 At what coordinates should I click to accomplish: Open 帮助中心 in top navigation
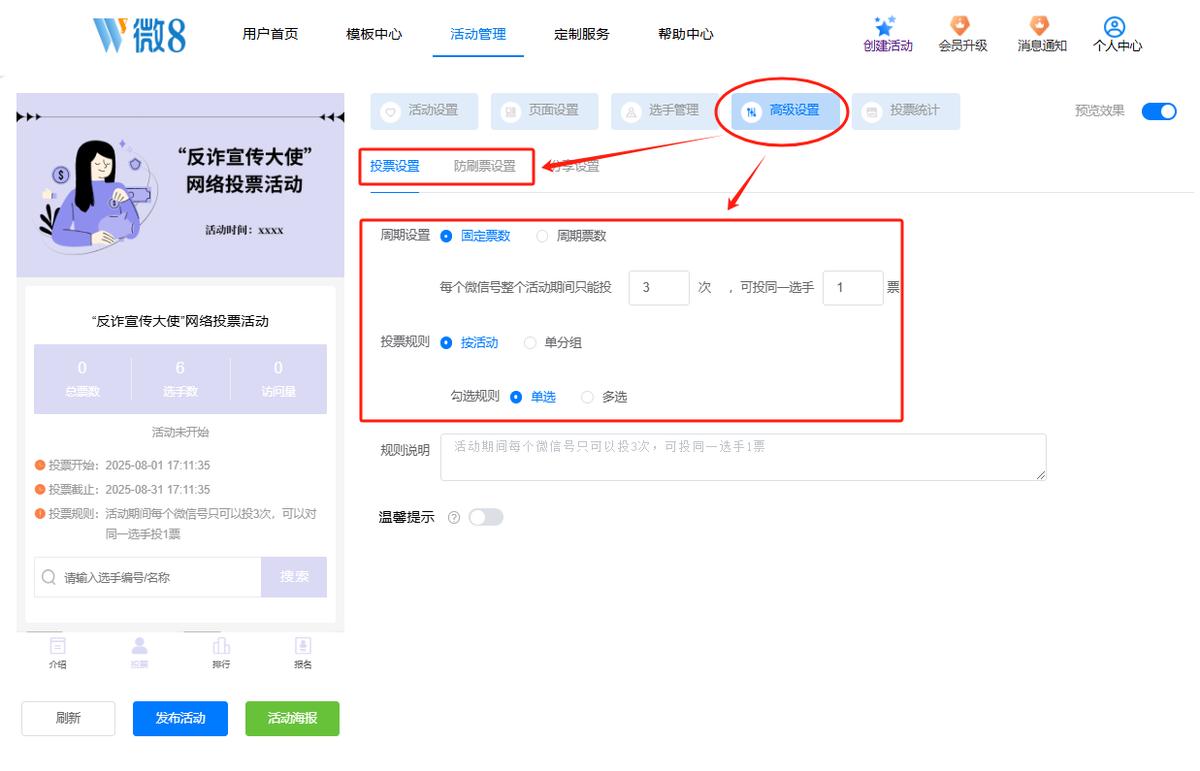686,34
